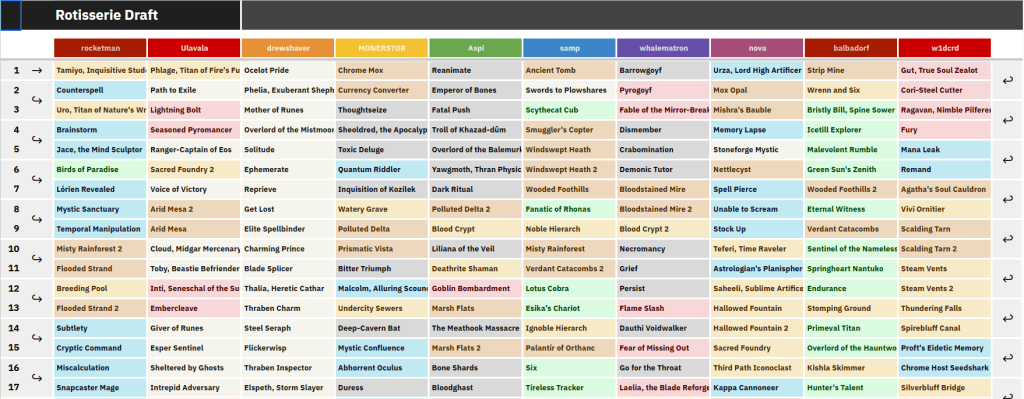Viewport: 1024px width, 399px height.
Task: Click the curved arrow between rows 2 and 3
Action: click(x=37, y=101)
